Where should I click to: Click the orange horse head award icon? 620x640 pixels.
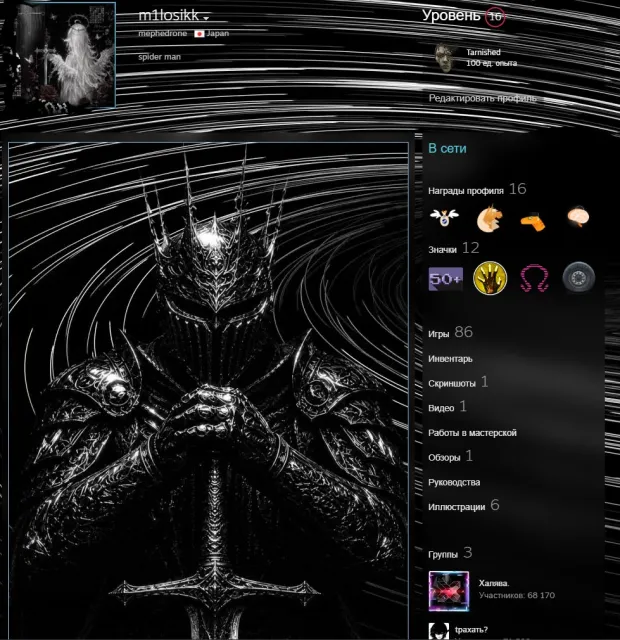489,219
